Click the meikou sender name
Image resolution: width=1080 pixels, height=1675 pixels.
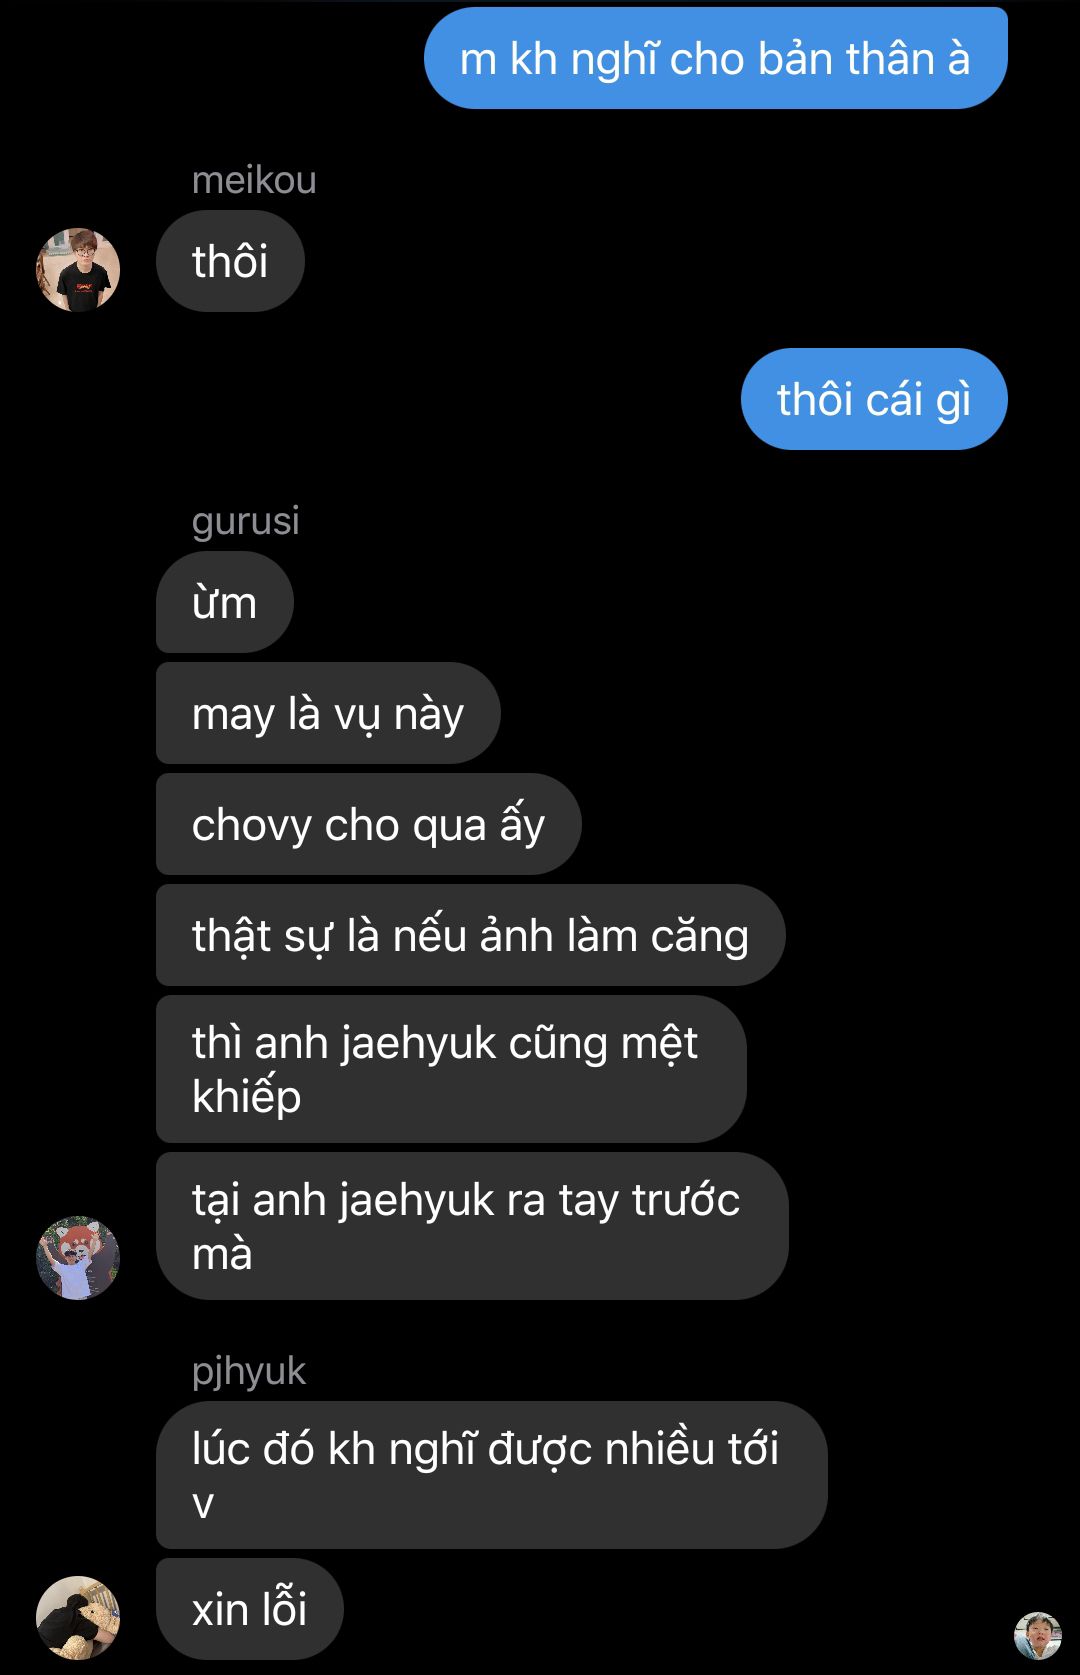coord(254,180)
